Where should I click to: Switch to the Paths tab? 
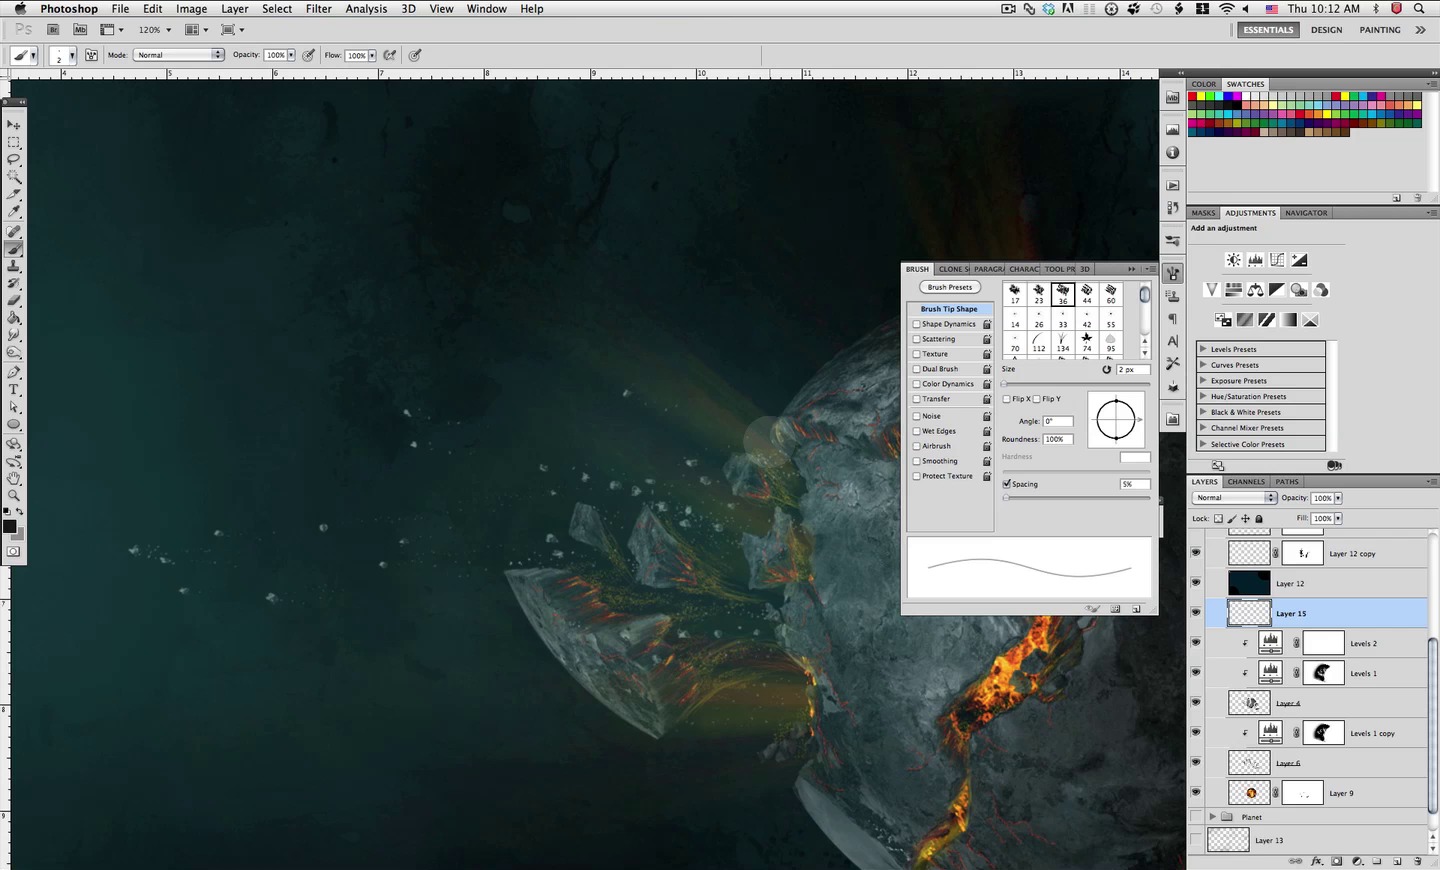click(1287, 482)
